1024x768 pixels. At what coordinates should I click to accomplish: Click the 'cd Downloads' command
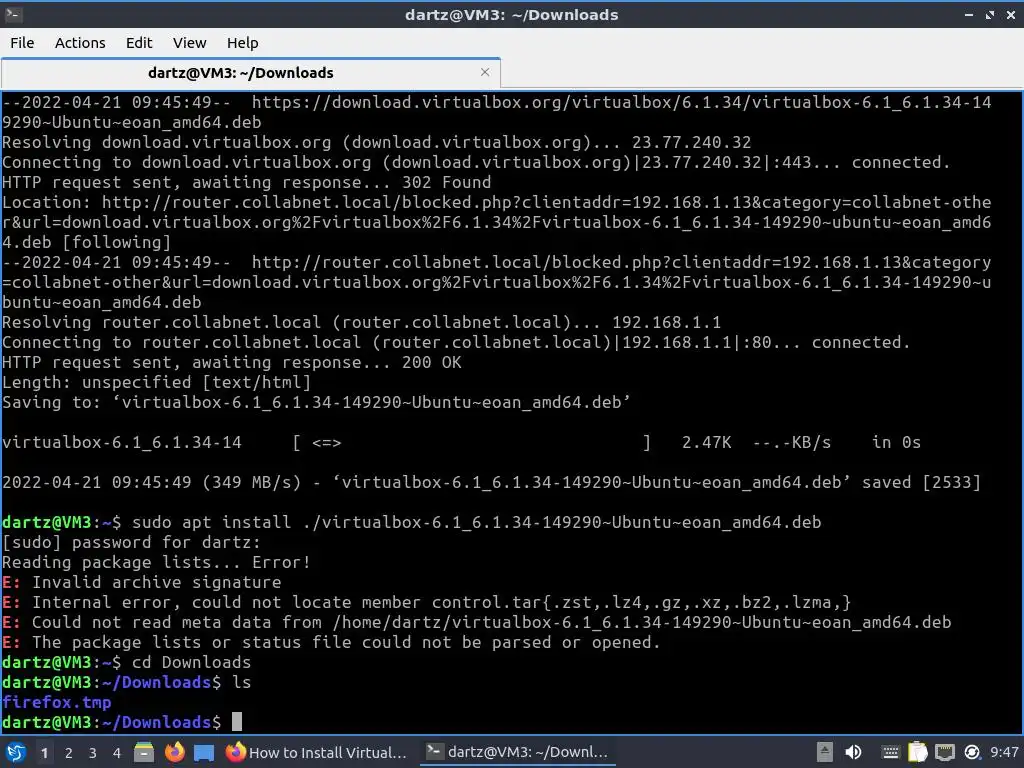191,662
